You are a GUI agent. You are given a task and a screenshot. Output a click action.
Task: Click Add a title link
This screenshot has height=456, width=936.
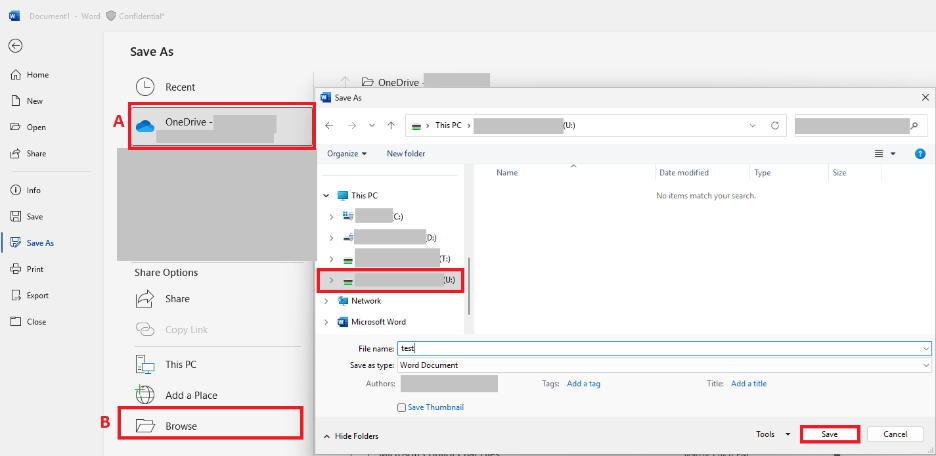(749, 384)
